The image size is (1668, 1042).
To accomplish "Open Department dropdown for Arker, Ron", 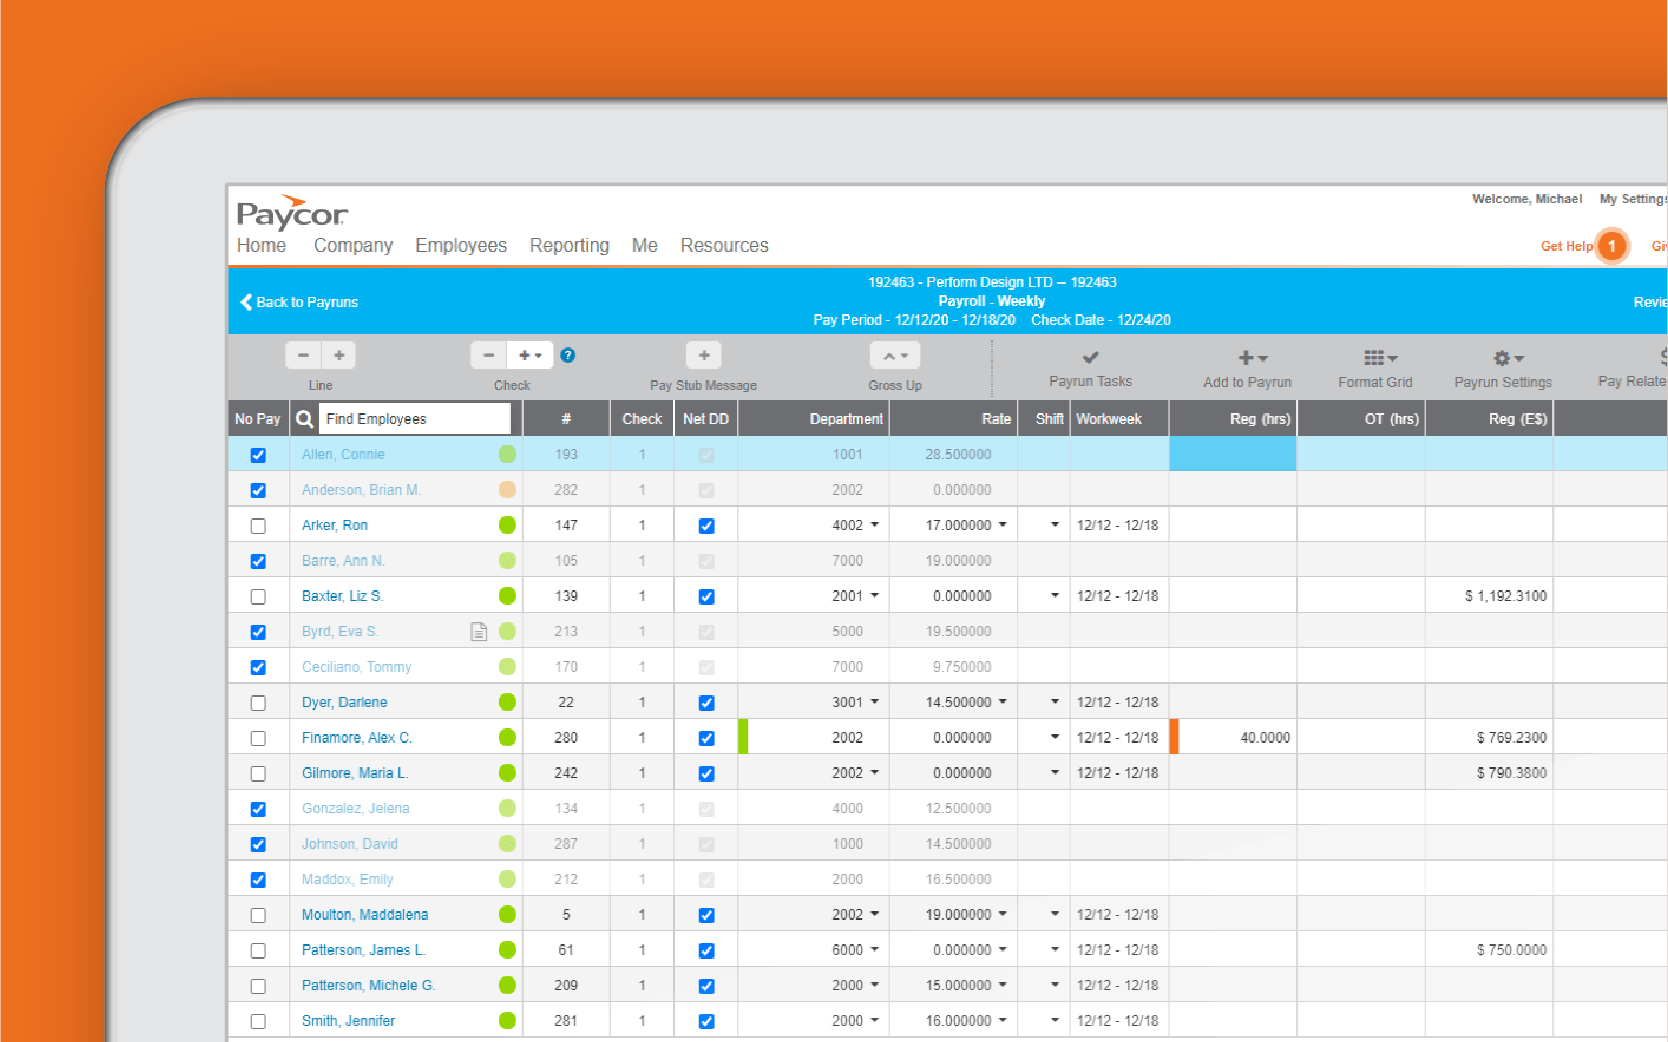I will [x=875, y=525].
